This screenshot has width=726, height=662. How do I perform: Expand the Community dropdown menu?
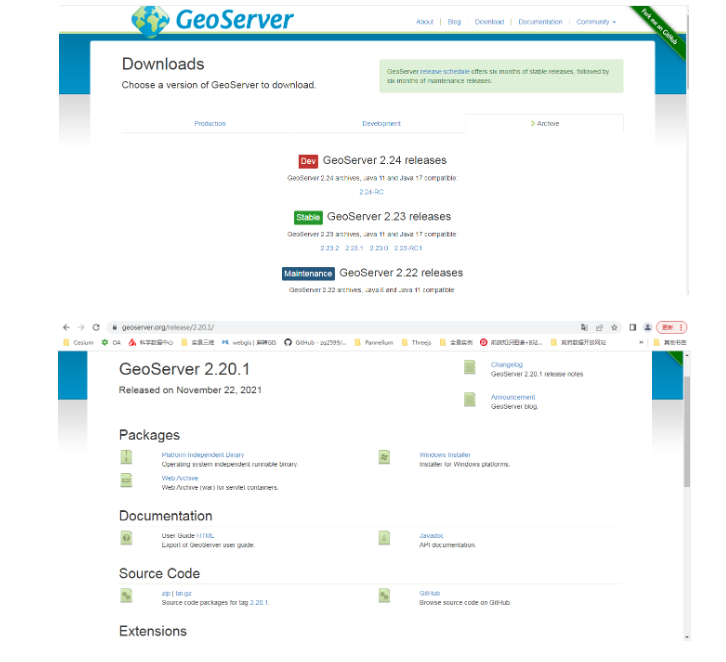point(596,22)
